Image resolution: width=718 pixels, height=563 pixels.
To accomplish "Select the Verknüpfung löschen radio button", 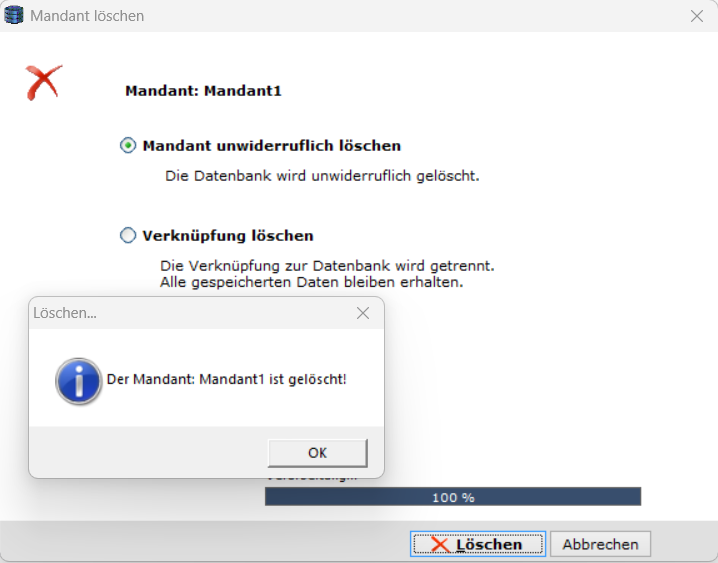I will click(x=128, y=235).
